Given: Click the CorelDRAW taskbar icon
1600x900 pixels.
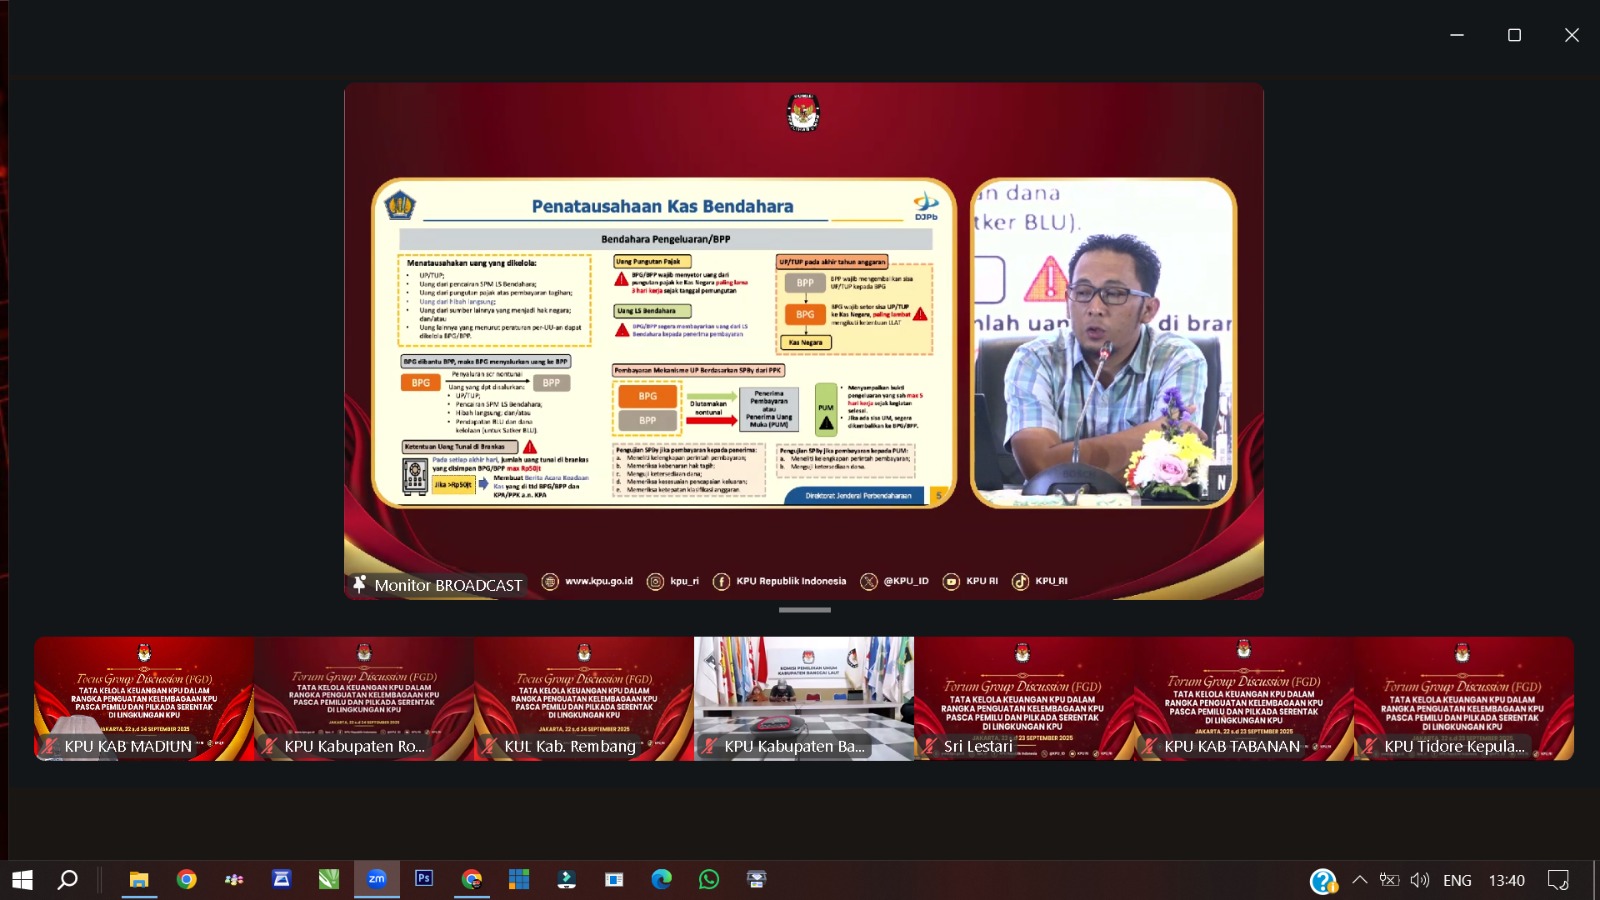Looking at the screenshot, I should coord(329,879).
